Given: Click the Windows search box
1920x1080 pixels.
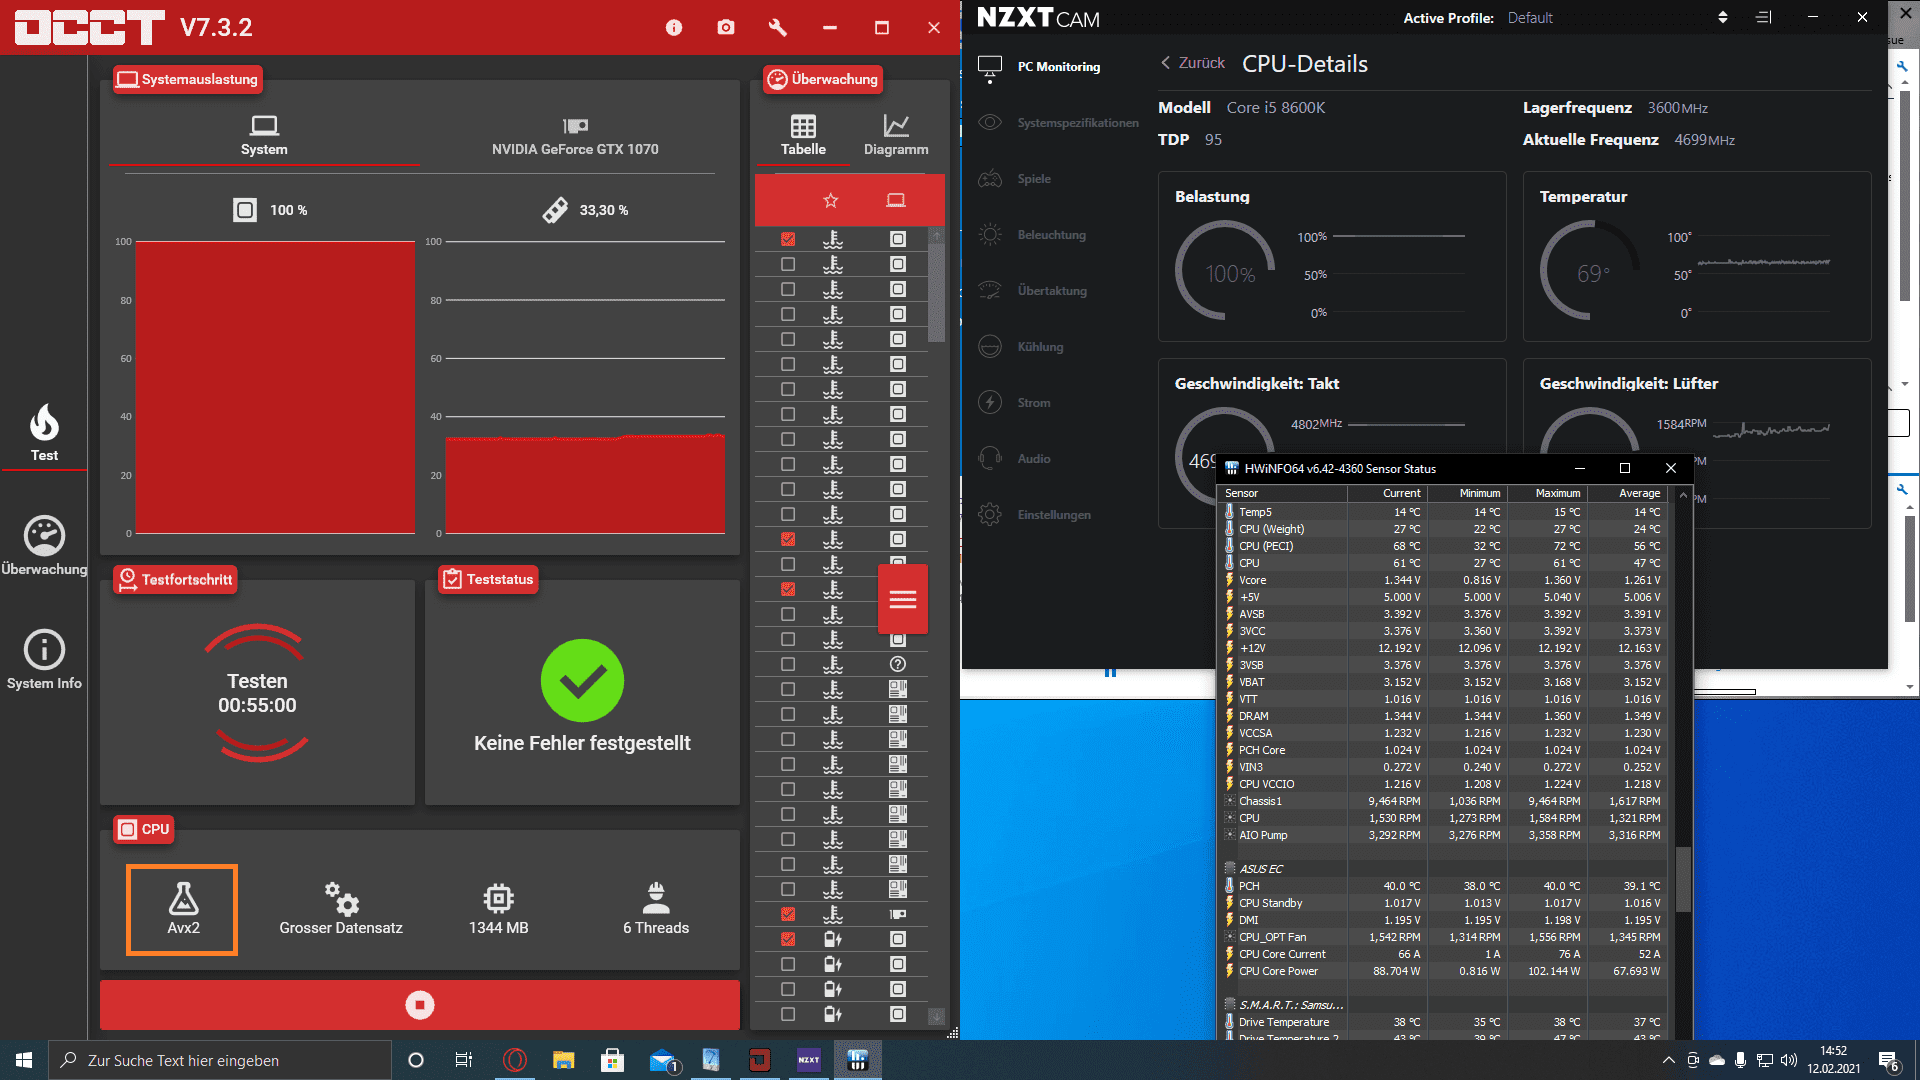Looking at the screenshot, I should (x=220, y=1060).
